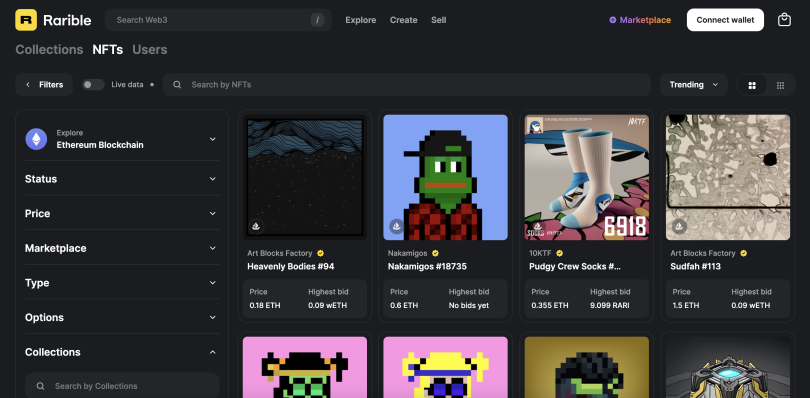Click OpenSea badge on Nakamigos #18735 image
Viewport: 810px width, 398px height.
[397, 226]
